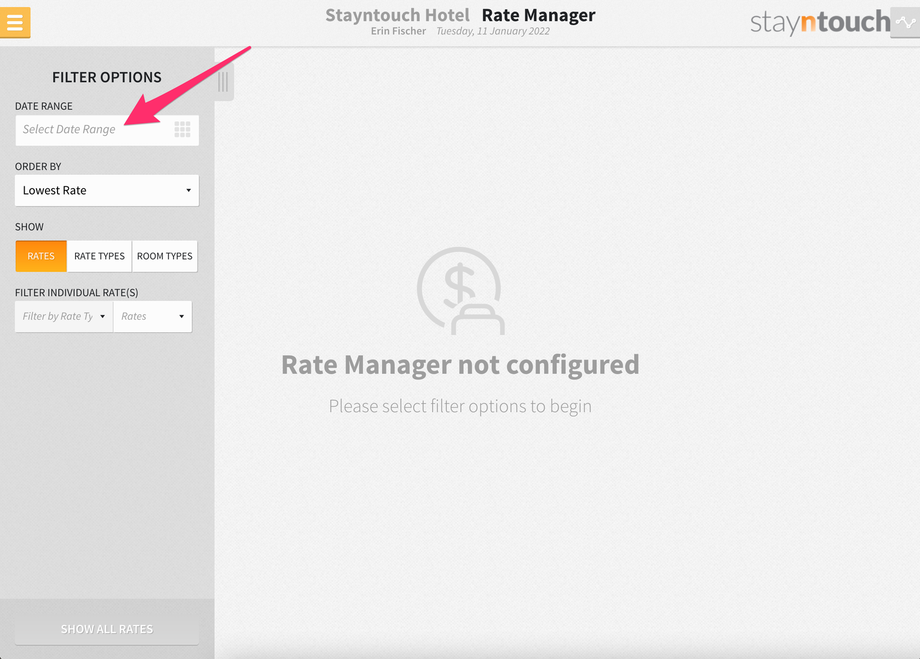Screen dimensions: 920x659
Task: Open the hamburger main menu
Action: (15, 22)
